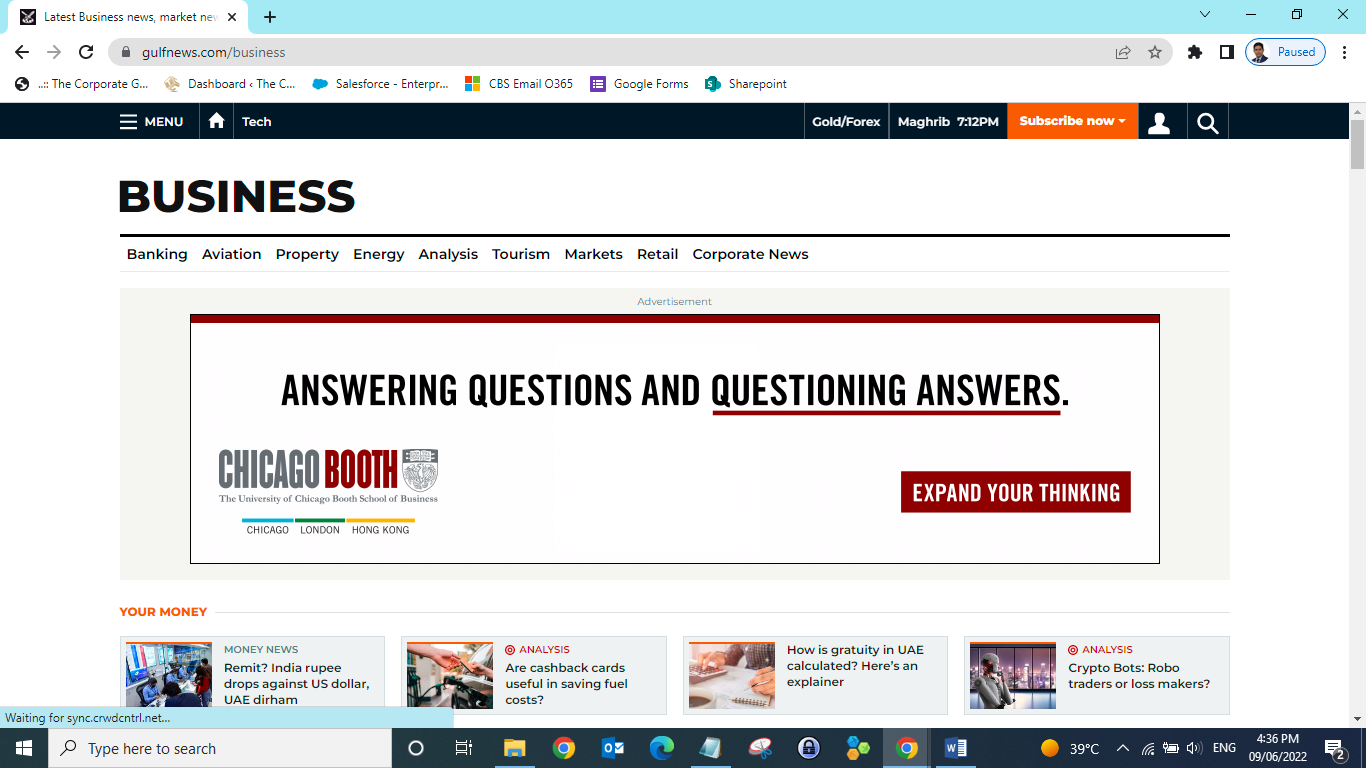Image resolution: width=1366 pixels, height=768 pixels.
Task: Click the user account profile icon
Action: pyautogui.click(x=1159, y=122)
